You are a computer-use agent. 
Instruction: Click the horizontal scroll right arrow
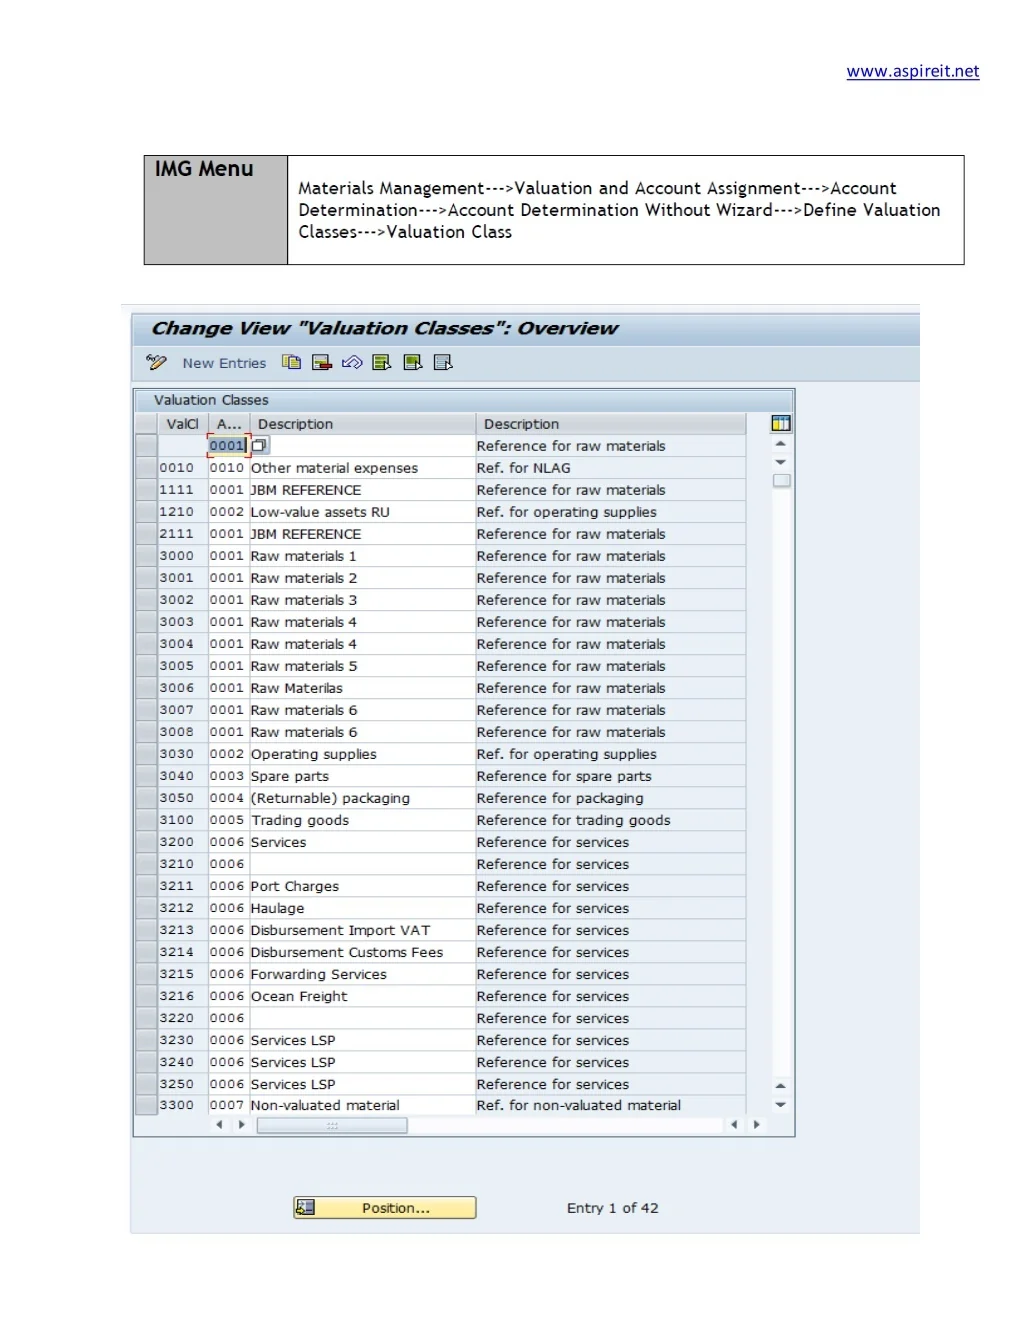(x=757, y=1125)
